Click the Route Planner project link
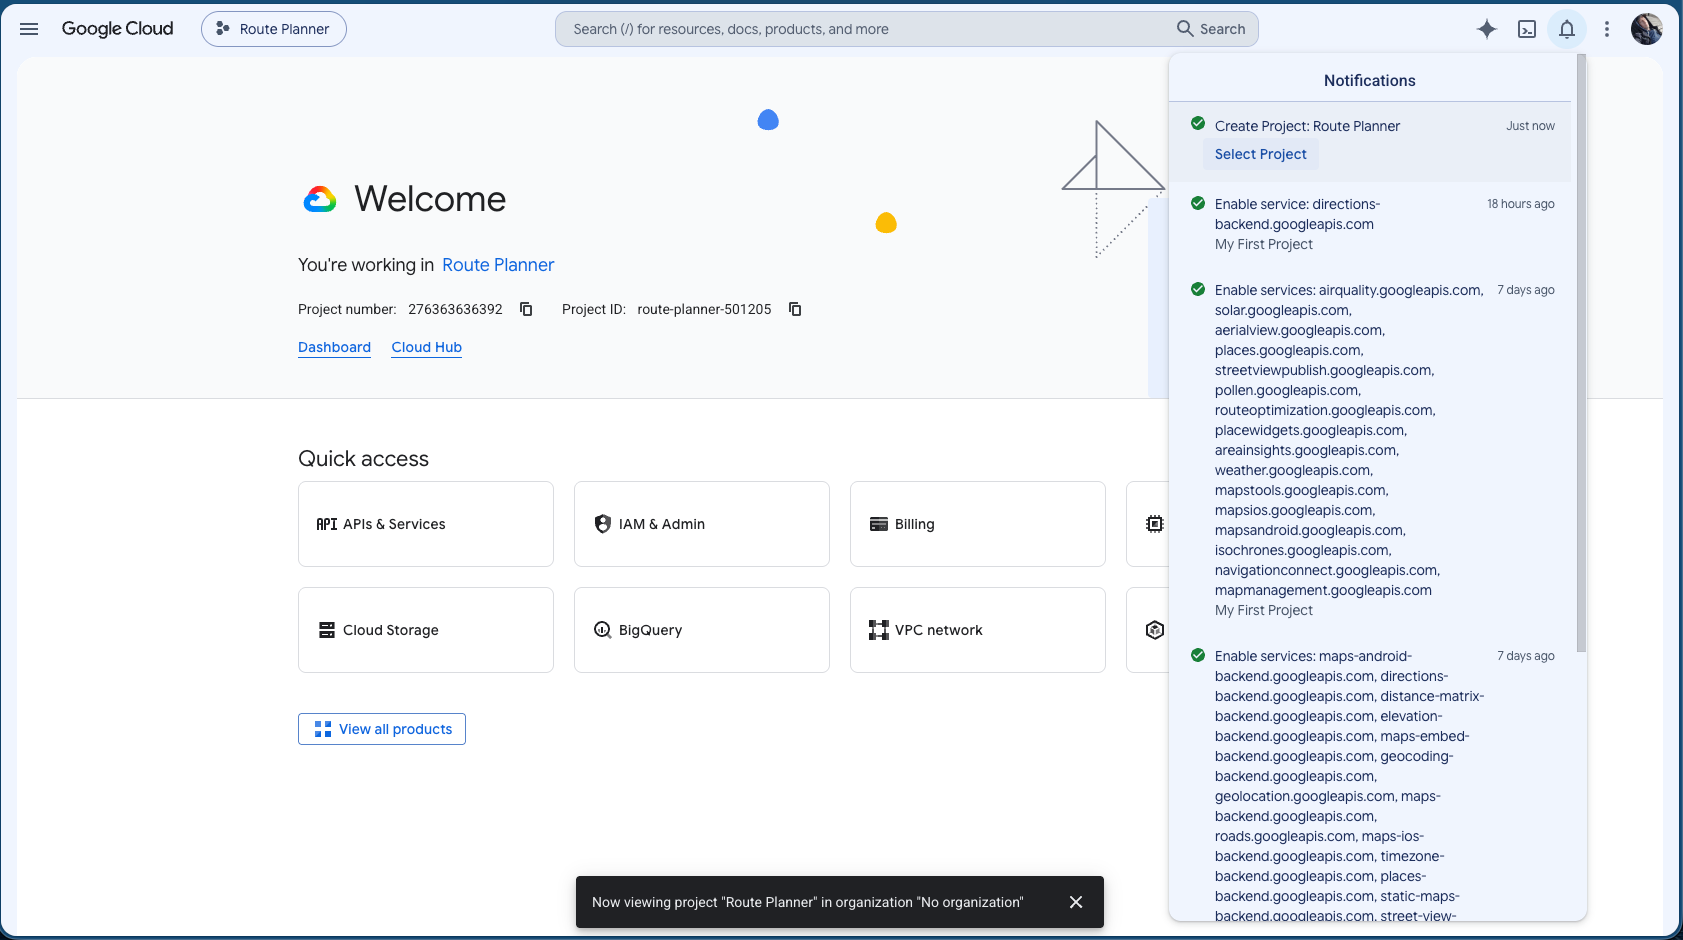This screenshot has width=1683, height=940. pos(498,265)
